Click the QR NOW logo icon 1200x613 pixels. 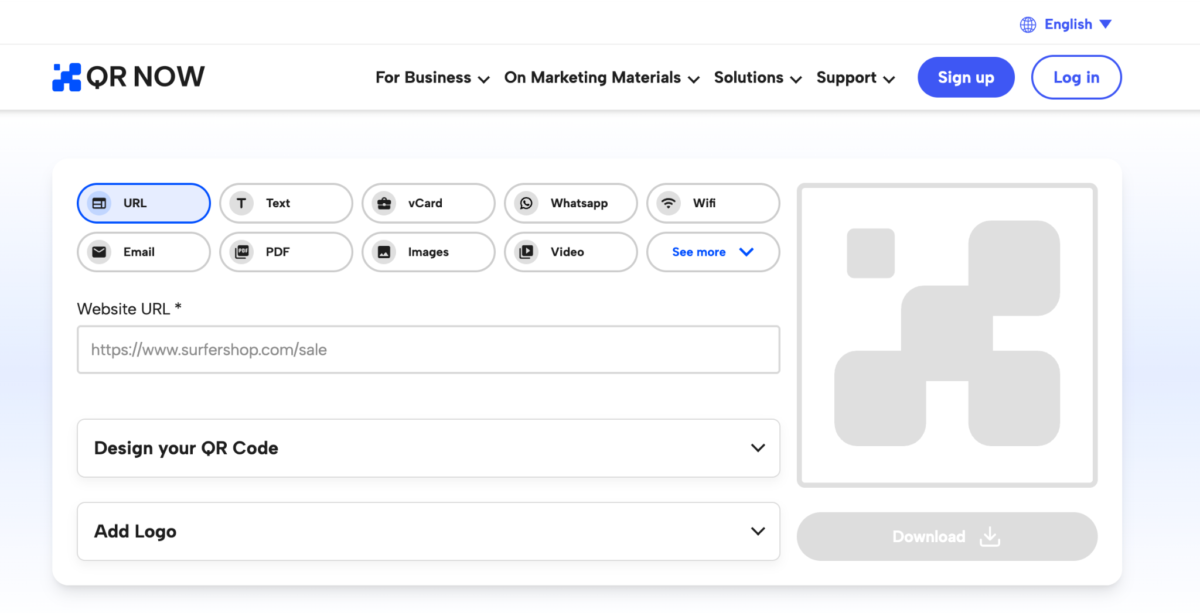pyautogui.click(x=66, y=77)
